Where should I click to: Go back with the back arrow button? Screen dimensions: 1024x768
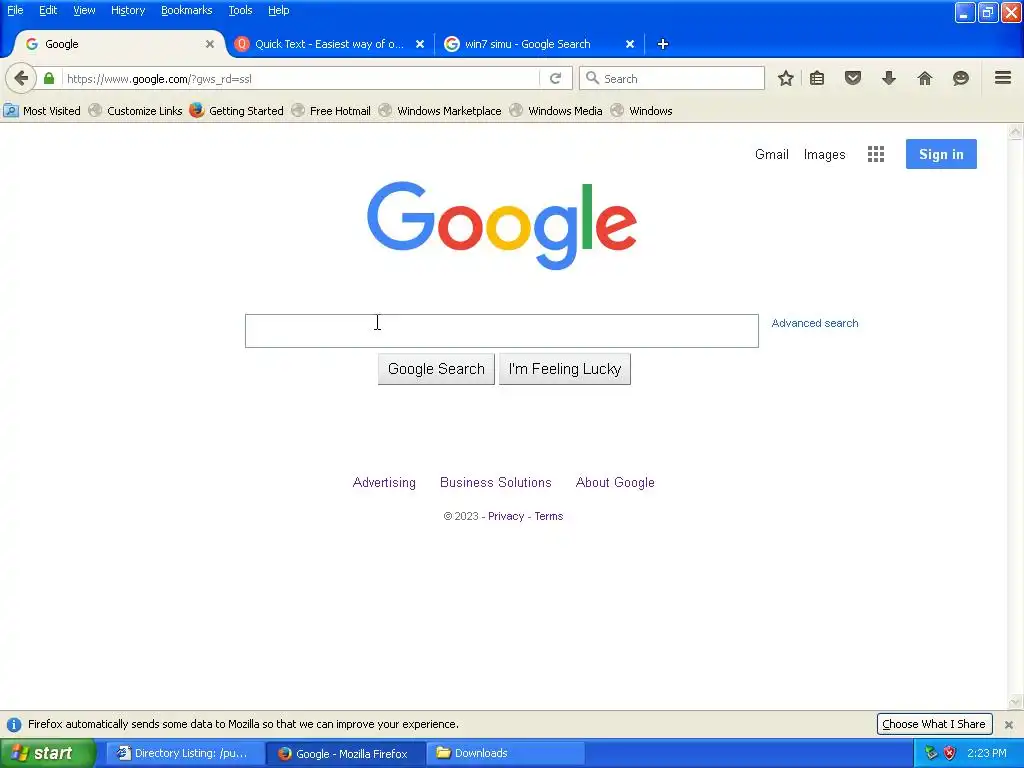(21, 78)
